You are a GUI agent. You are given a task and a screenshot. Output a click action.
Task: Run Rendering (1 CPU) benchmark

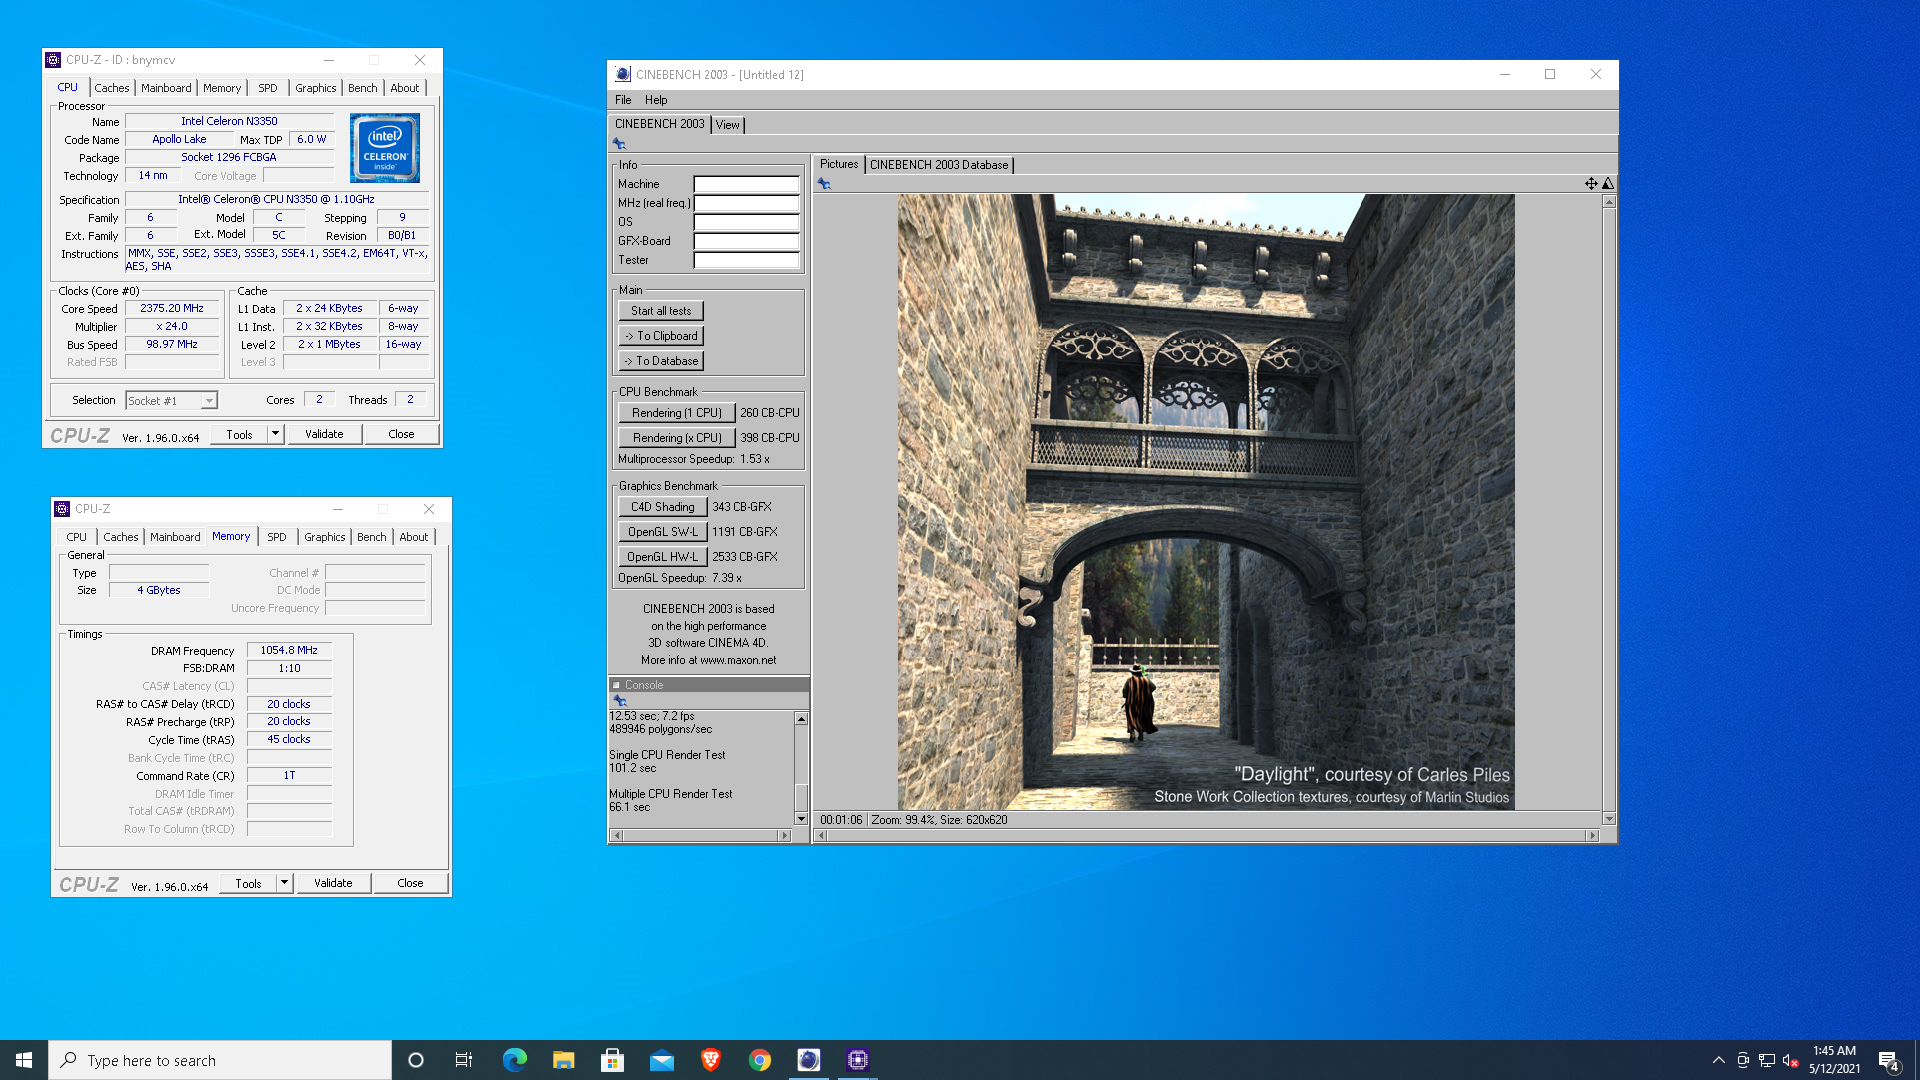coord(677,413)
